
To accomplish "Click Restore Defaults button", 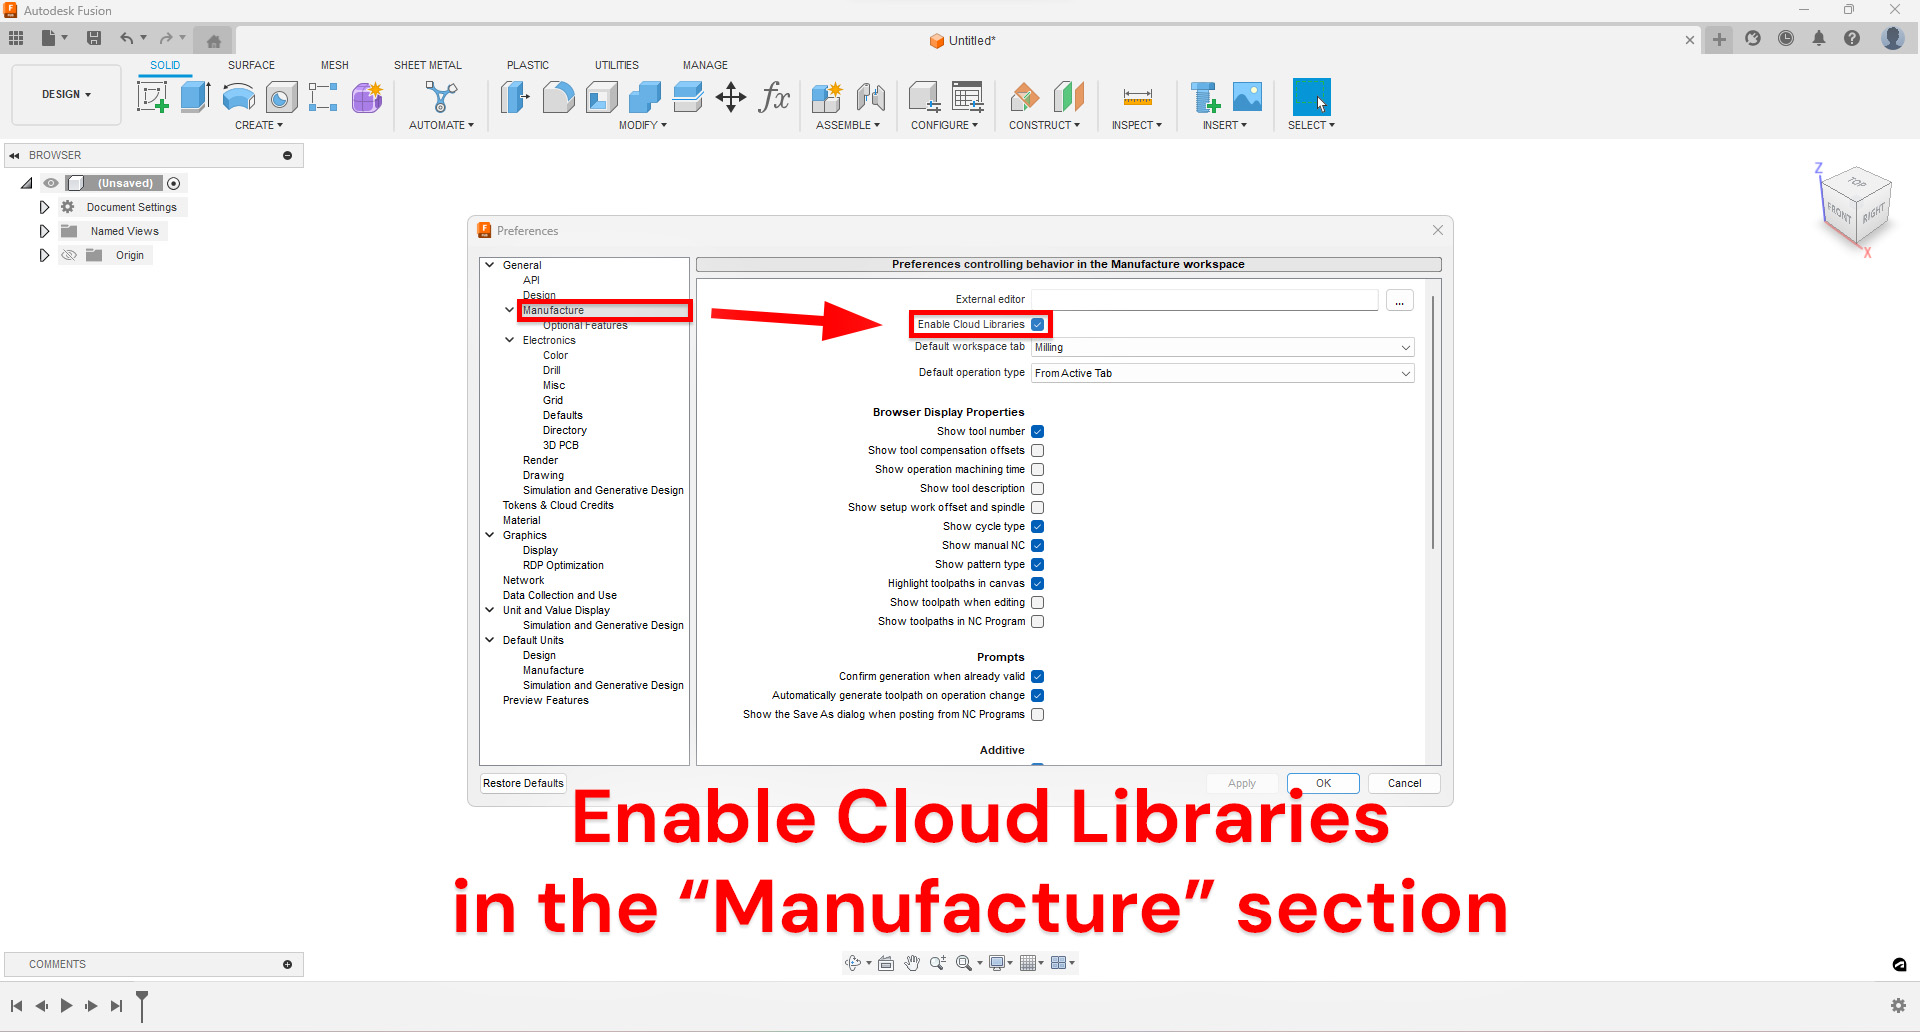I will 523,783.
